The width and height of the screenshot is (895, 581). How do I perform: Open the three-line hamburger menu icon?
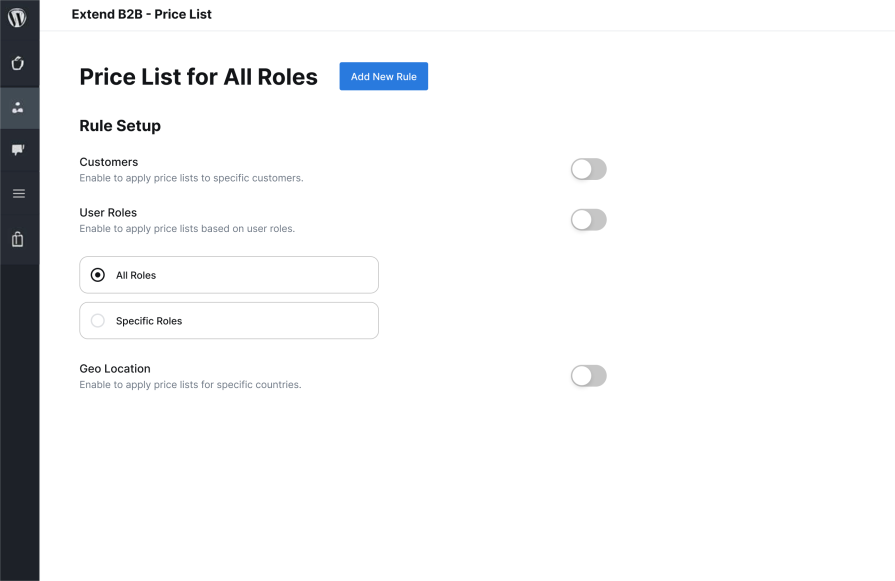pyautogui.click(x=19, y=193)
